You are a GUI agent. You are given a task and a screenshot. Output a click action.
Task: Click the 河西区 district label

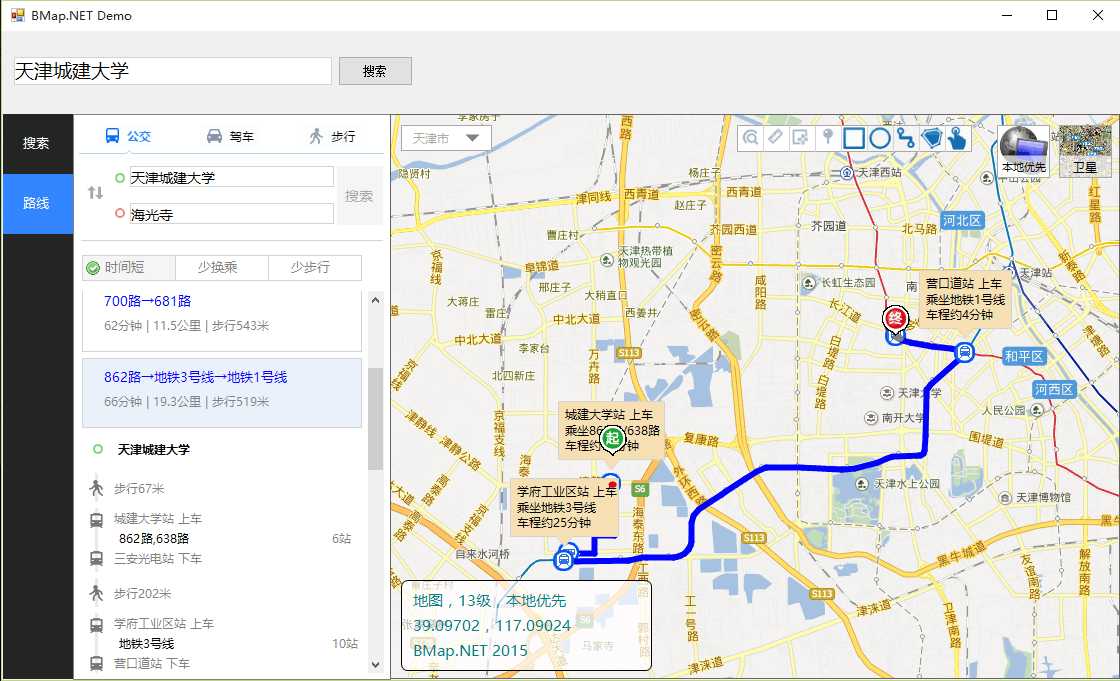click(1054, 389)
